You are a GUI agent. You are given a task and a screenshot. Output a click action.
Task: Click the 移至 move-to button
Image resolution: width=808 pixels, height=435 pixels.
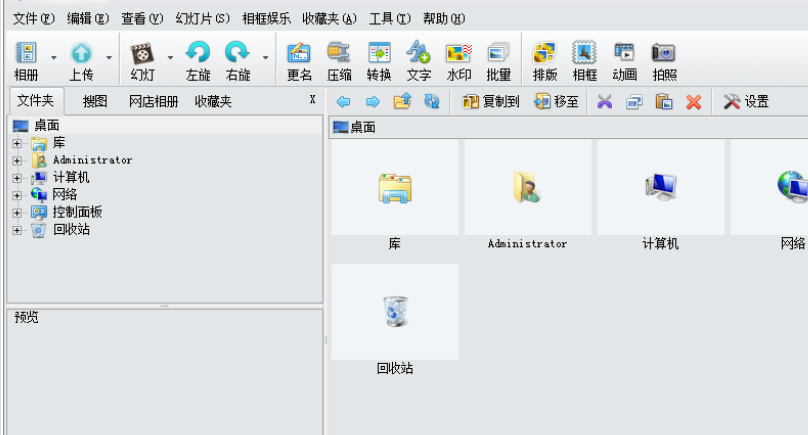[x=556, y=102]
